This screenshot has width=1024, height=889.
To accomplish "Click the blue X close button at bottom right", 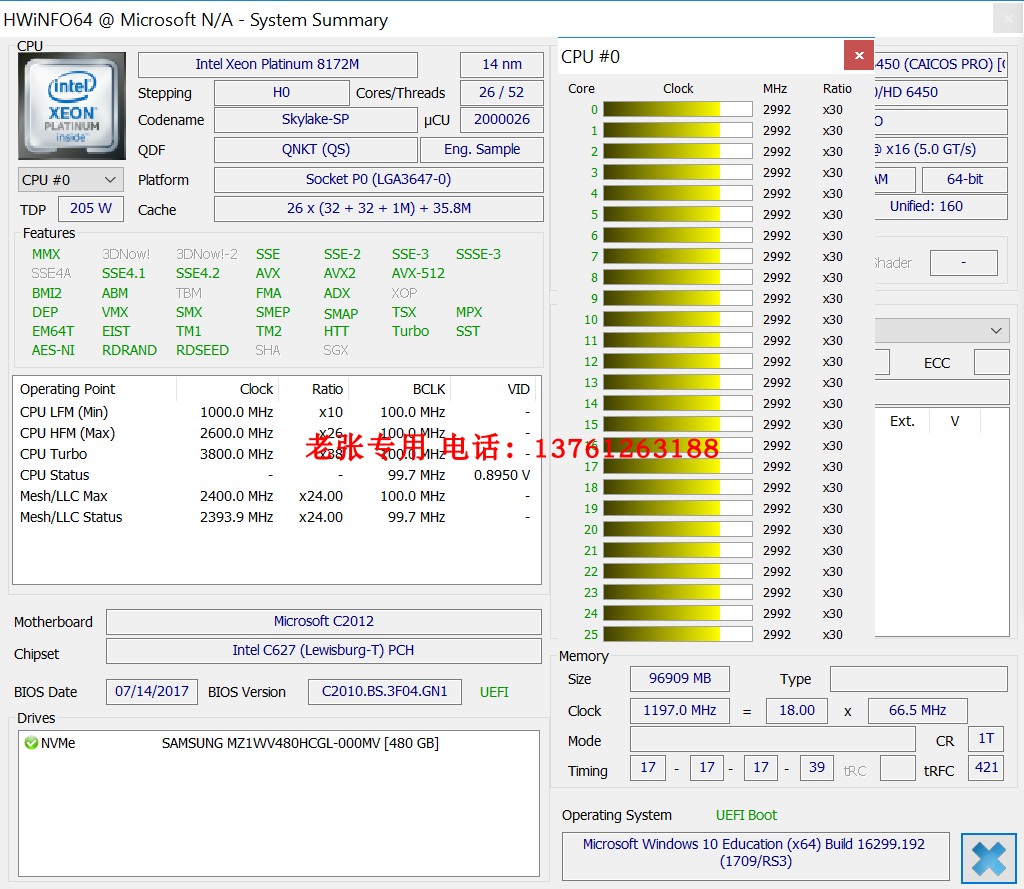I will pyautogui.click(x=988, y=858).
